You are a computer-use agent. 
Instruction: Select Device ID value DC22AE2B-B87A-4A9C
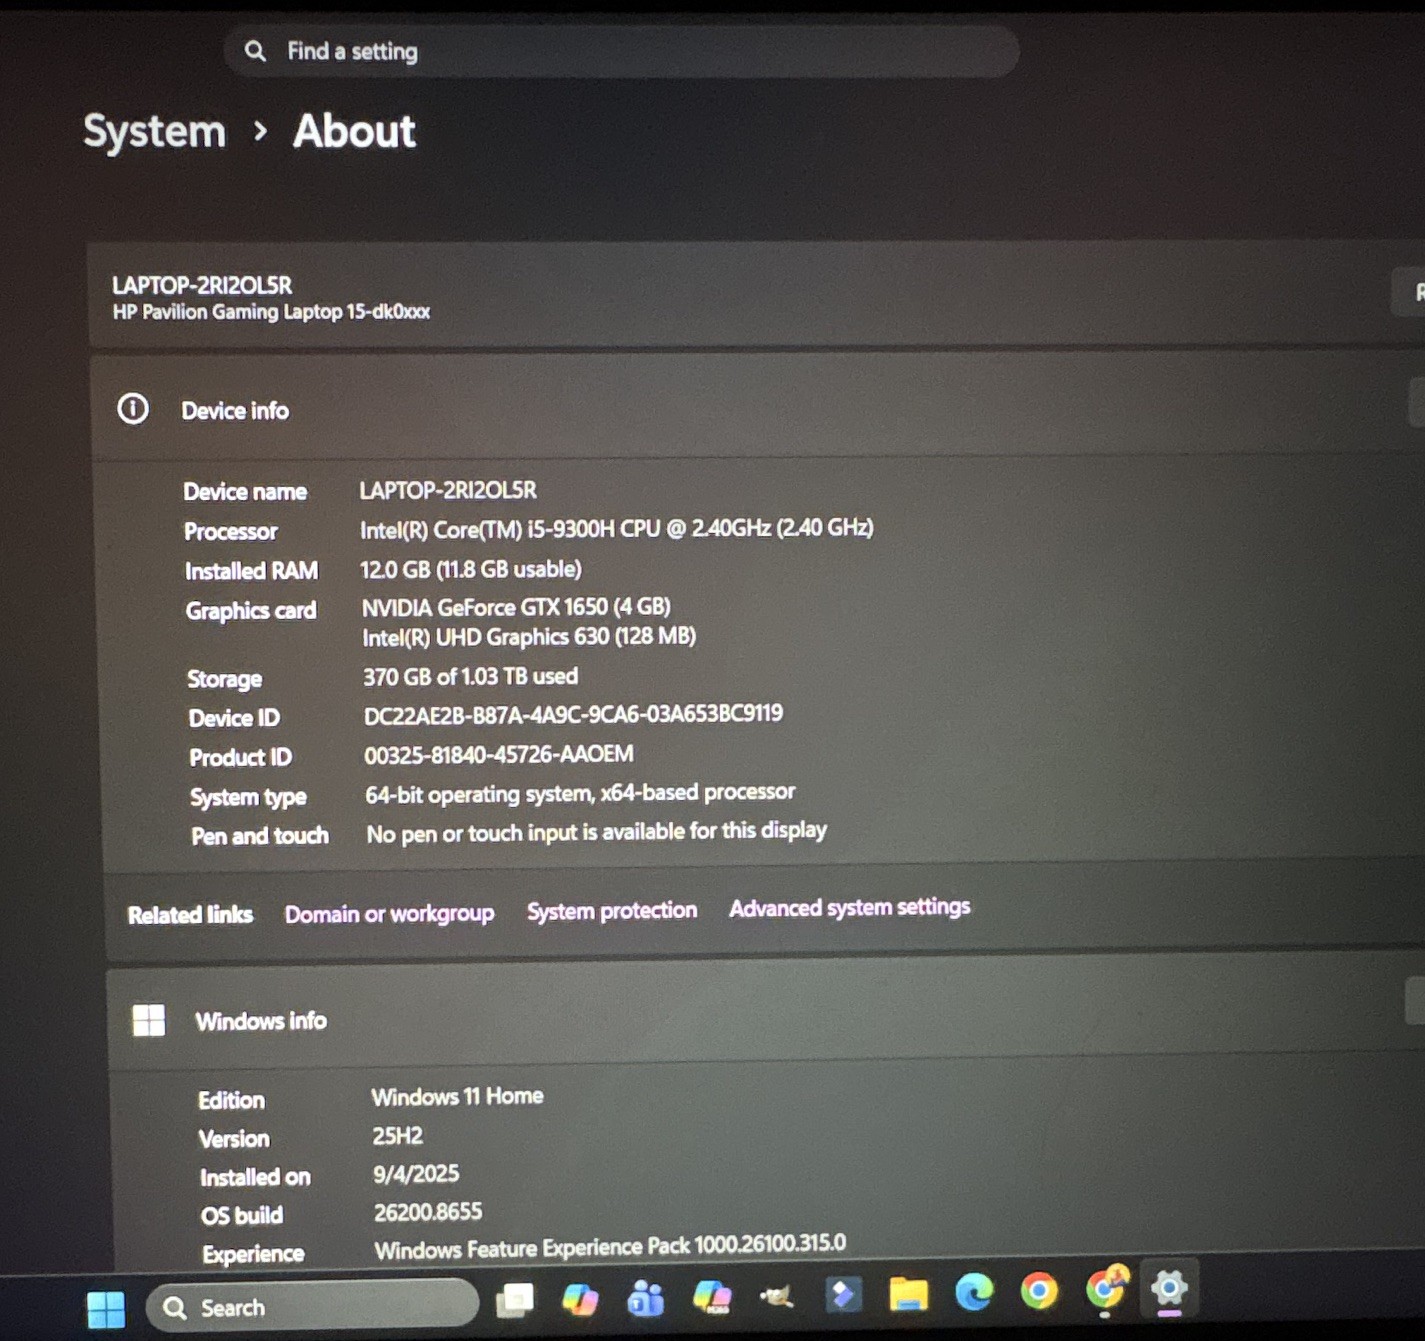pyautogui.click(x=573, y=714)
